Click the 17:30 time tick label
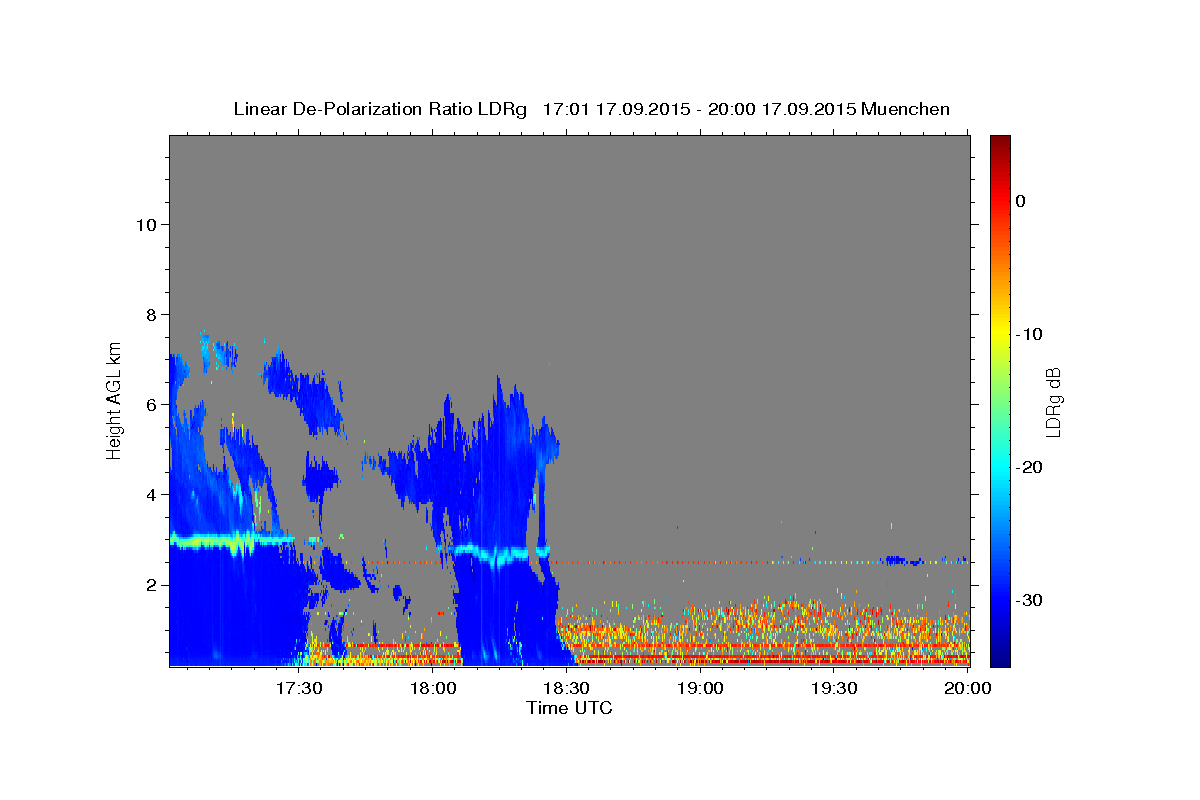The image size is (1200, 800). tap(299, 688)
